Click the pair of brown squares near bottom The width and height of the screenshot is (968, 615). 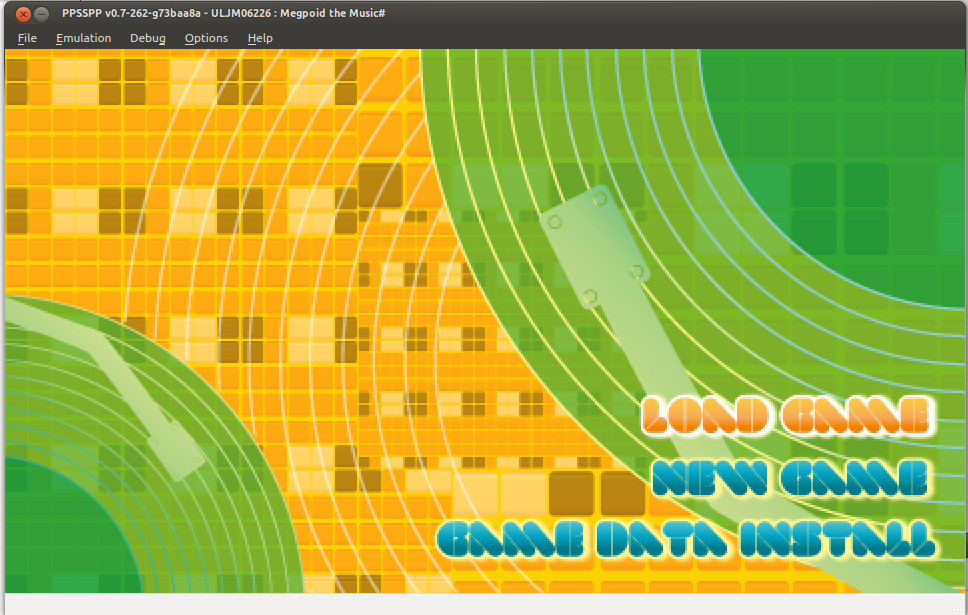click(597, 493)
